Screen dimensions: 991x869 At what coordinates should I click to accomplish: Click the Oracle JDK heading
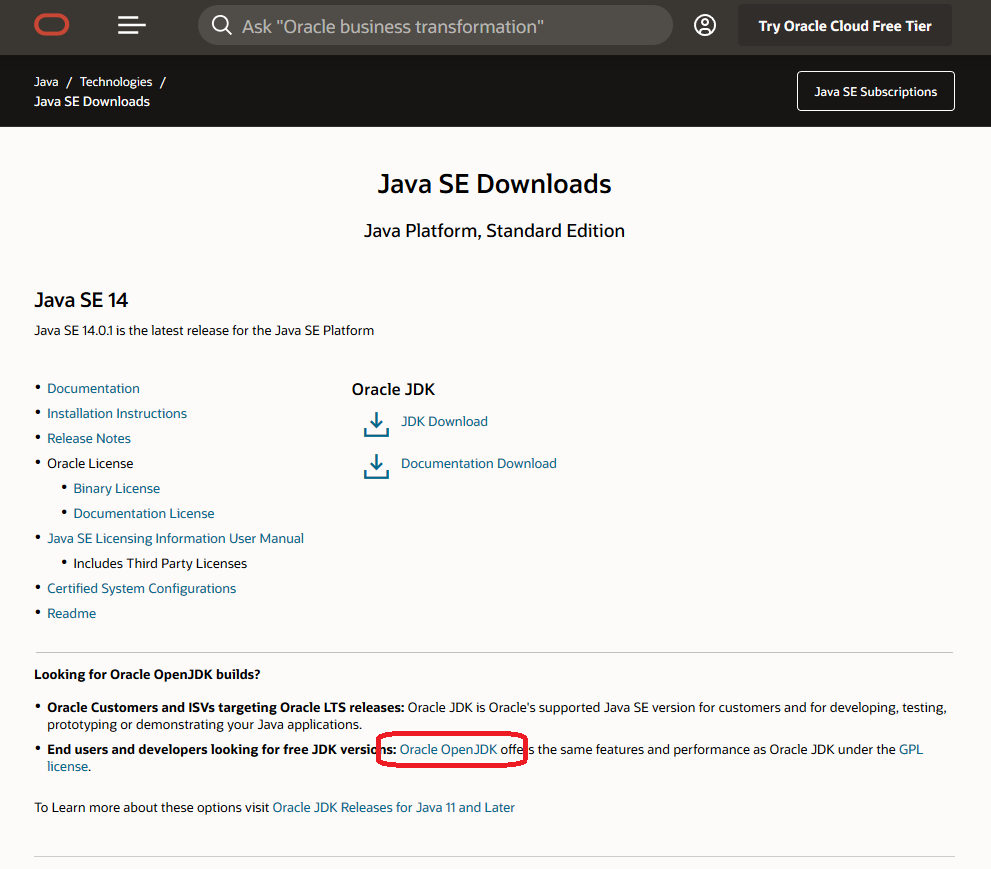[393, 389]
